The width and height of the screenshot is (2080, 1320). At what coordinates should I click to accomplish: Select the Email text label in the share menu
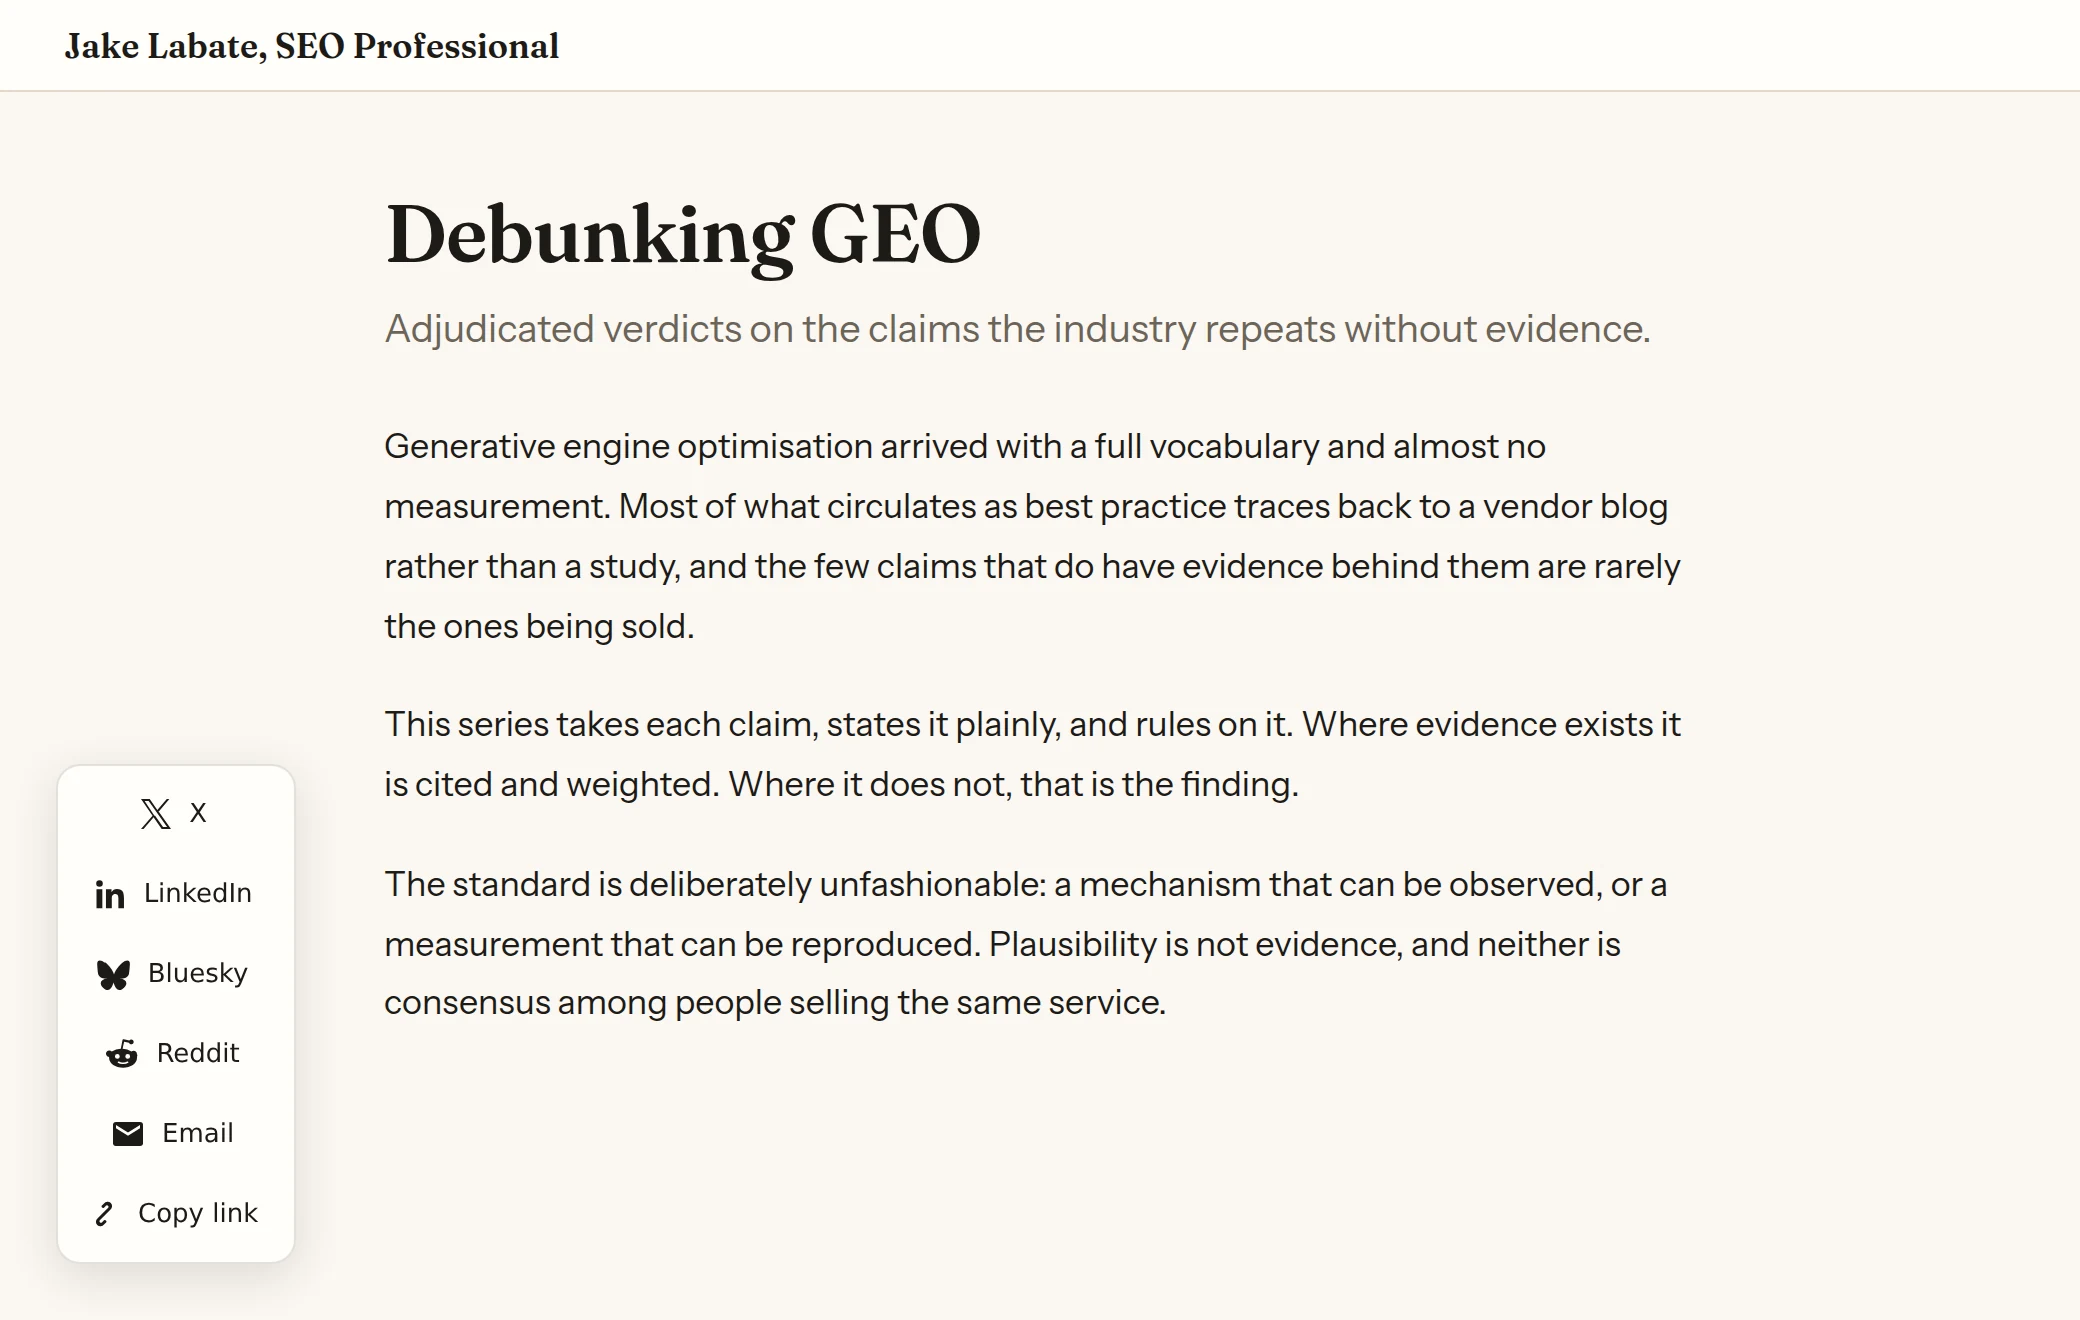198,1133
